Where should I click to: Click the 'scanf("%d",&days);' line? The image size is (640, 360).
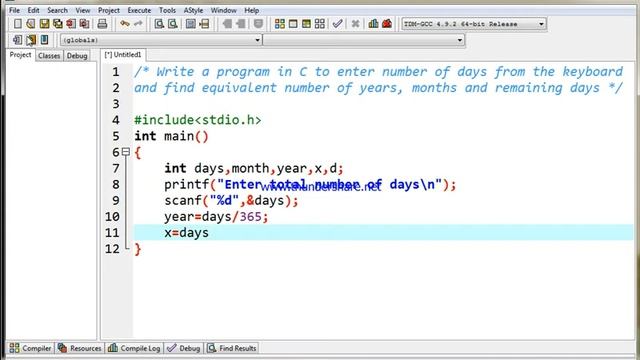click(x=231, y=200)
